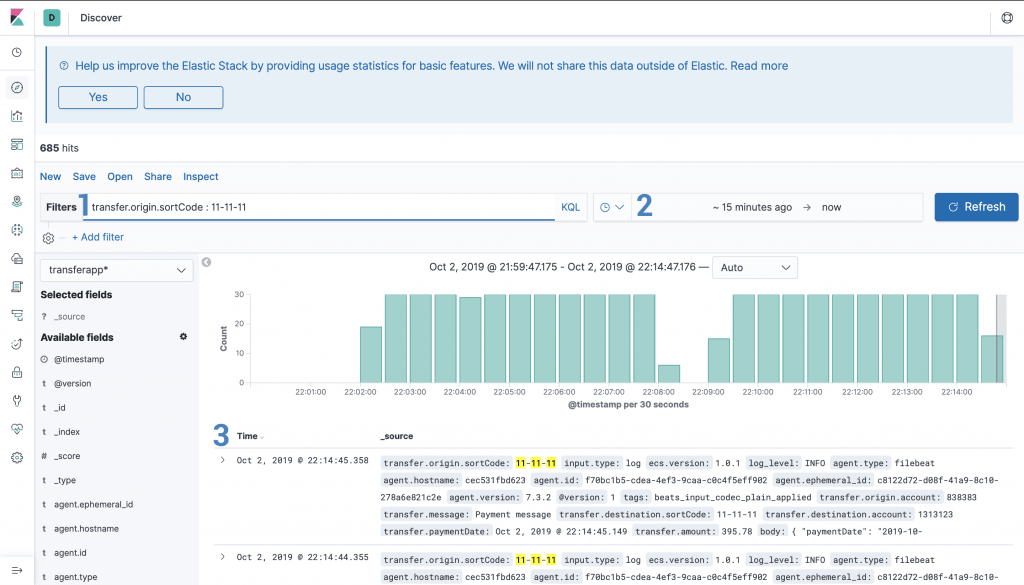The height and width of the screenshot is (585, 1024).
Task: Click the Read more link
Action: tap(759, 66)
